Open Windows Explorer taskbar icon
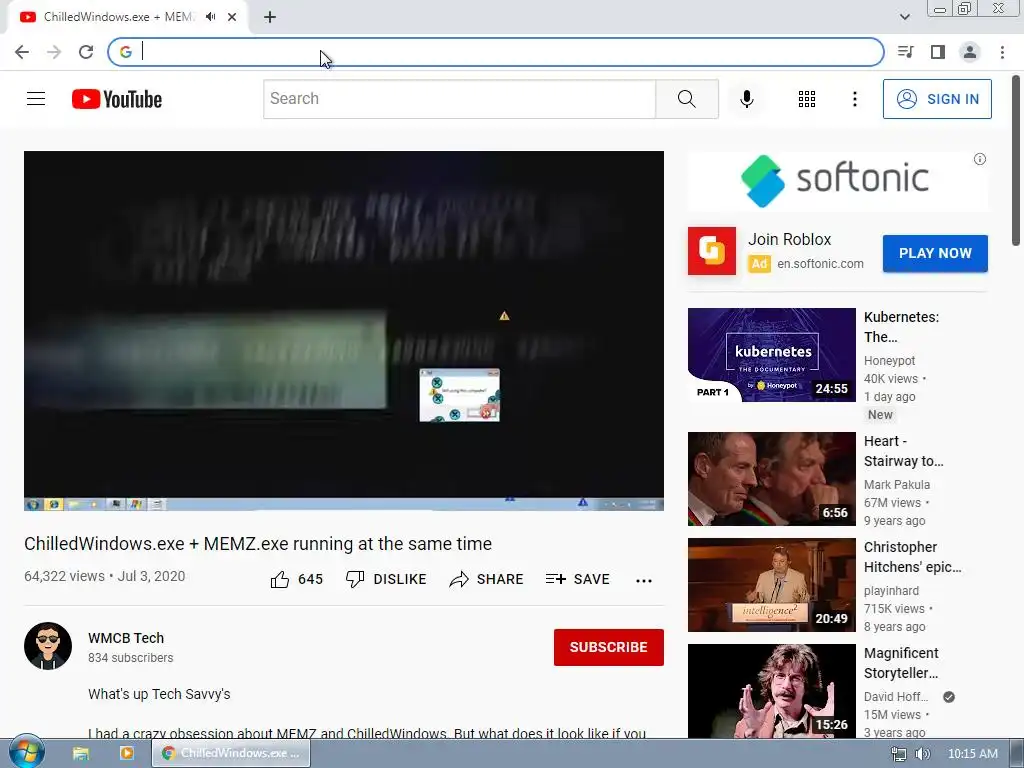 tap(80, 753)
